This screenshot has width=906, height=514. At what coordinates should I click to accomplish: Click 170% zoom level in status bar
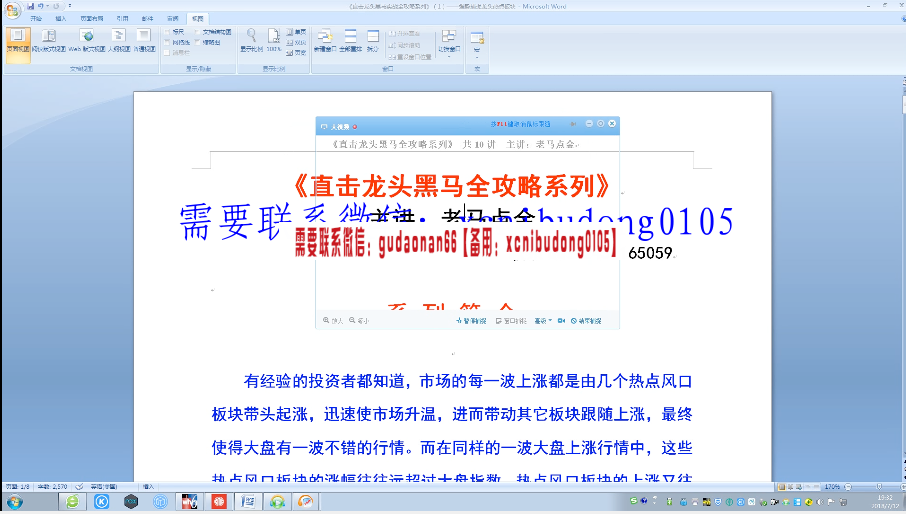click(x=832, y=487)
